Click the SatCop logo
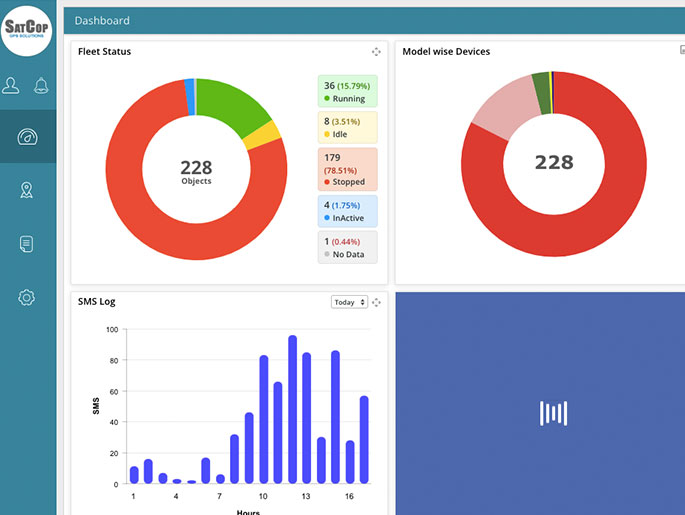The width and height of the screenshot is (685, 515). tap(28, 27)
